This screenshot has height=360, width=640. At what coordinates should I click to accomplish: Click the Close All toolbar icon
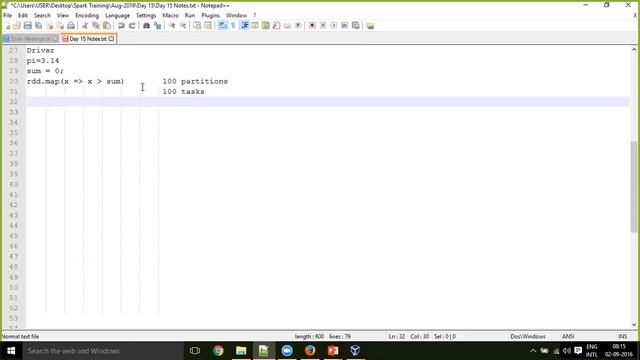[x=60, y=26]
